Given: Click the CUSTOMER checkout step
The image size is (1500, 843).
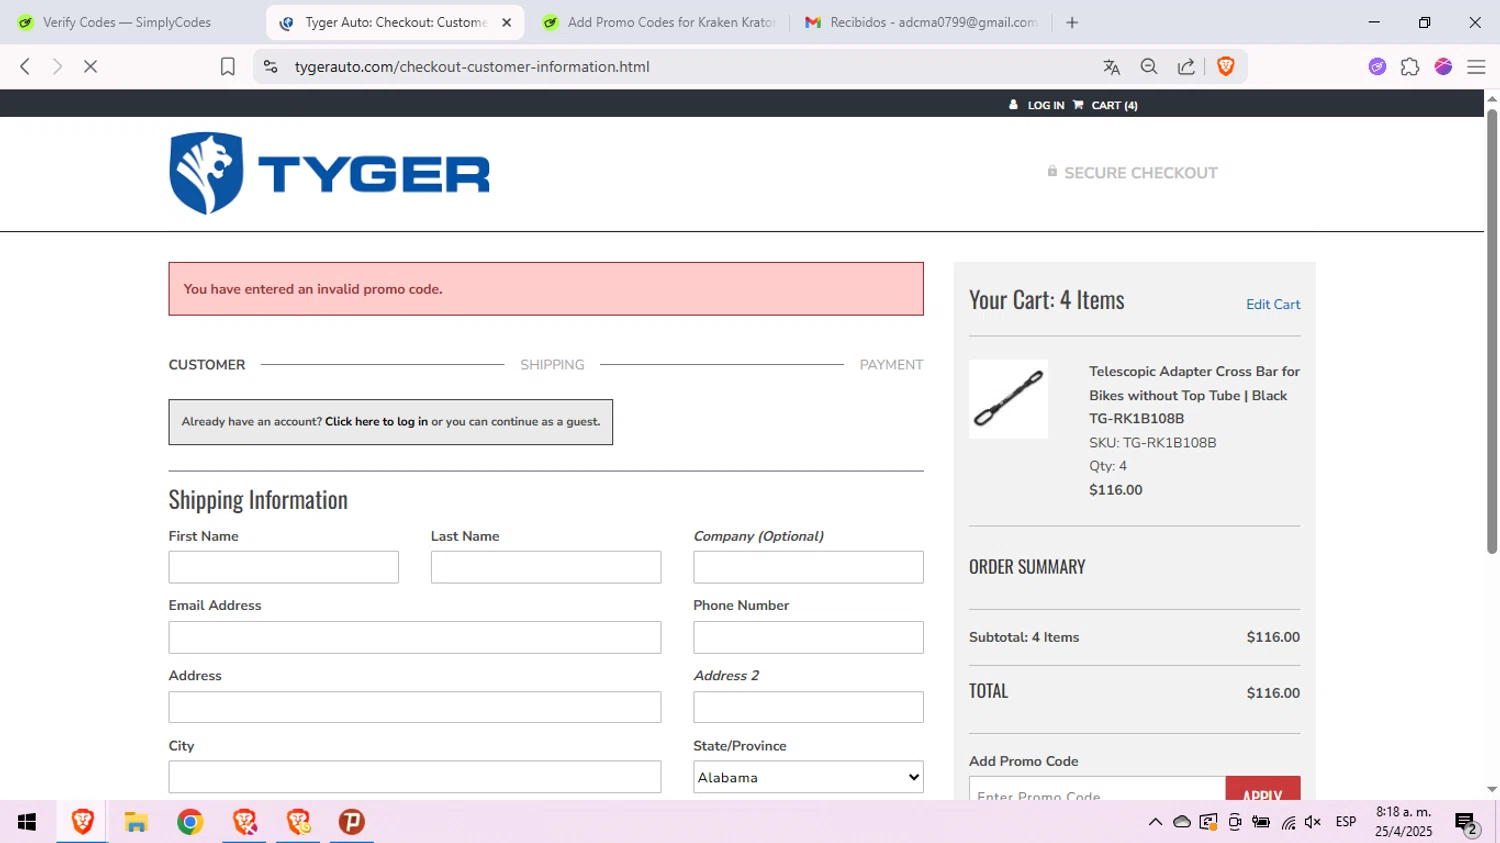Looking at the screenshot, I should 207,365.
